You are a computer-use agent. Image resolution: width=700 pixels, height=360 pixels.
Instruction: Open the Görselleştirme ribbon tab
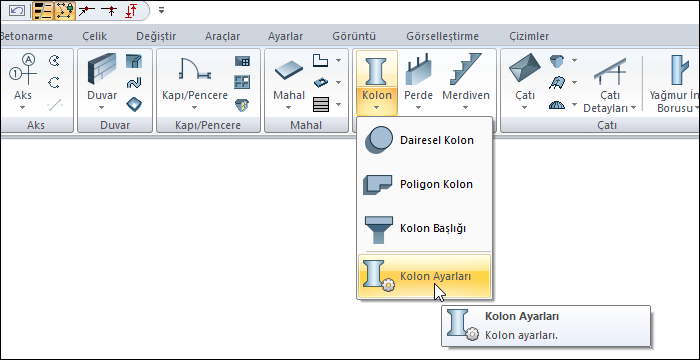point(442,36)
